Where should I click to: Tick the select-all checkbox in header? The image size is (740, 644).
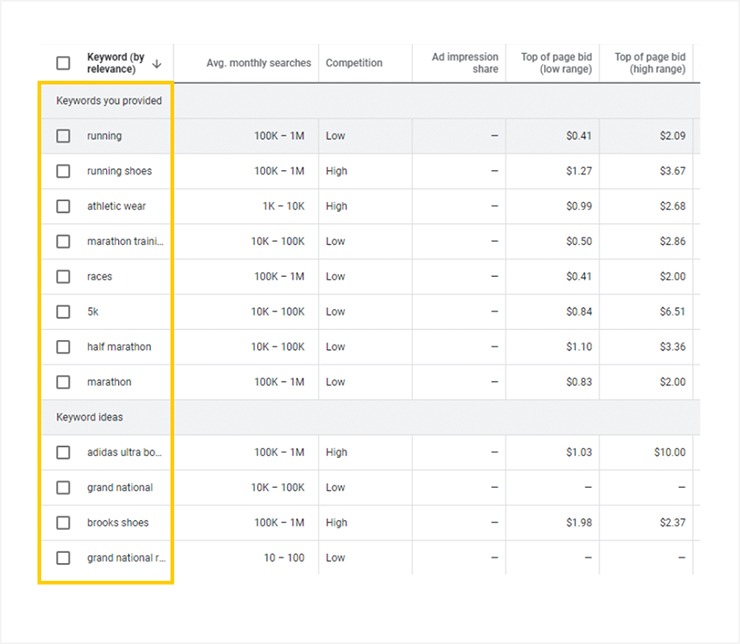[x=63, y=63]
